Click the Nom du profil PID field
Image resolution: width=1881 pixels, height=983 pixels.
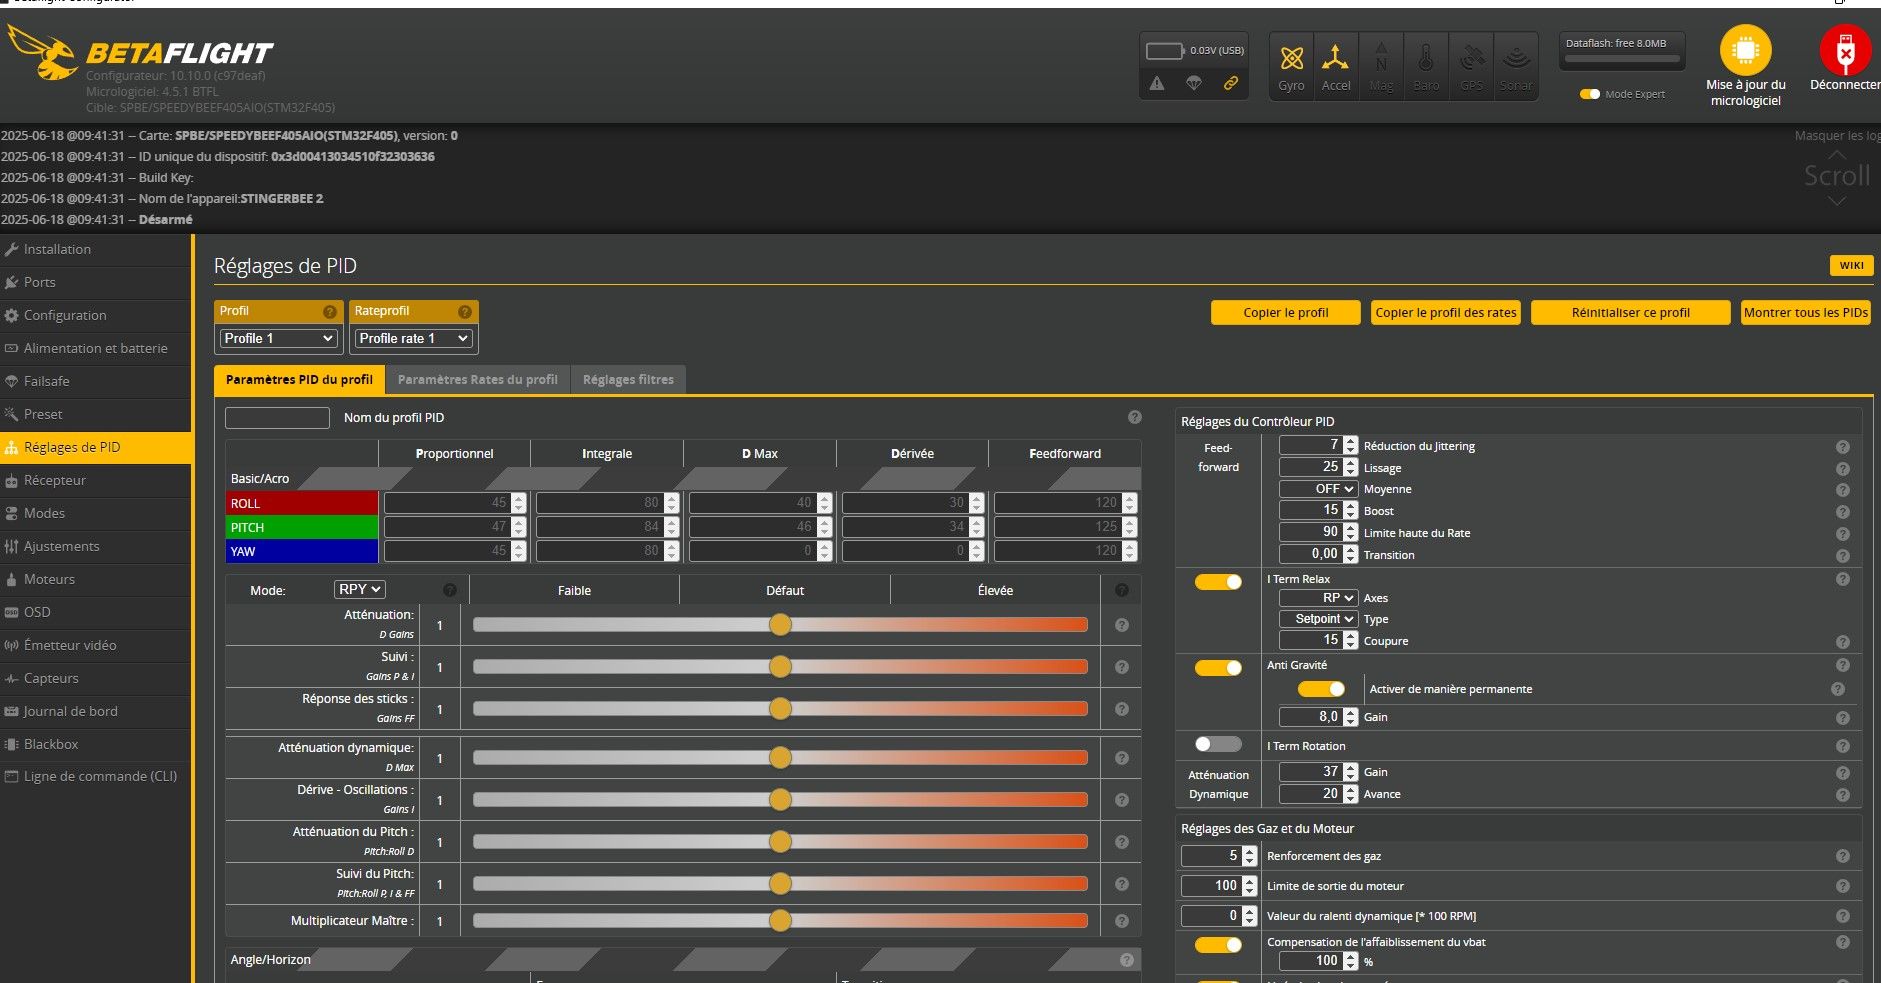click(277, 418)
